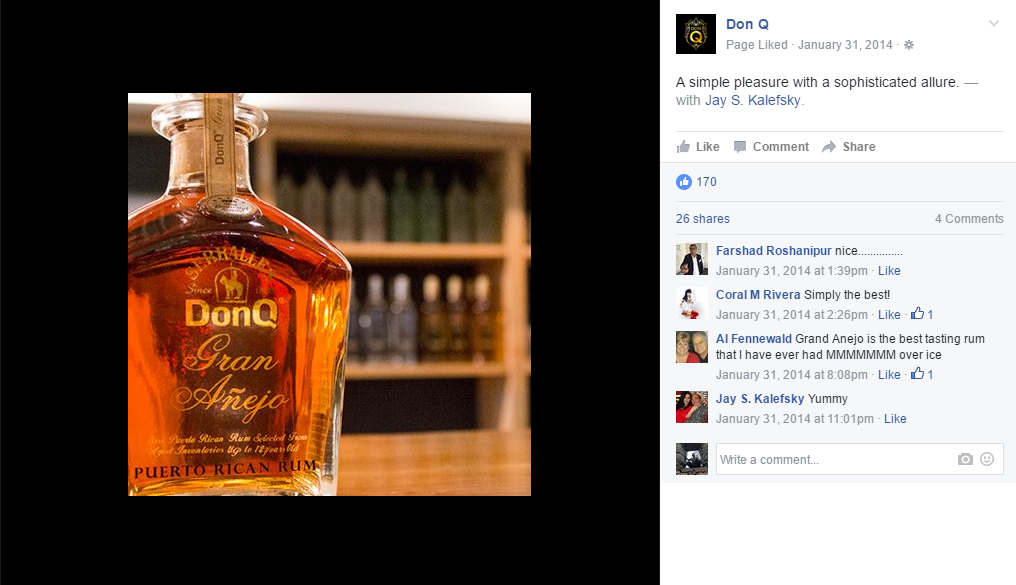Viewport: 1016px width, 585px height.
Task: Open Al Fennewald's profile picture
Action: coord(691,347)
